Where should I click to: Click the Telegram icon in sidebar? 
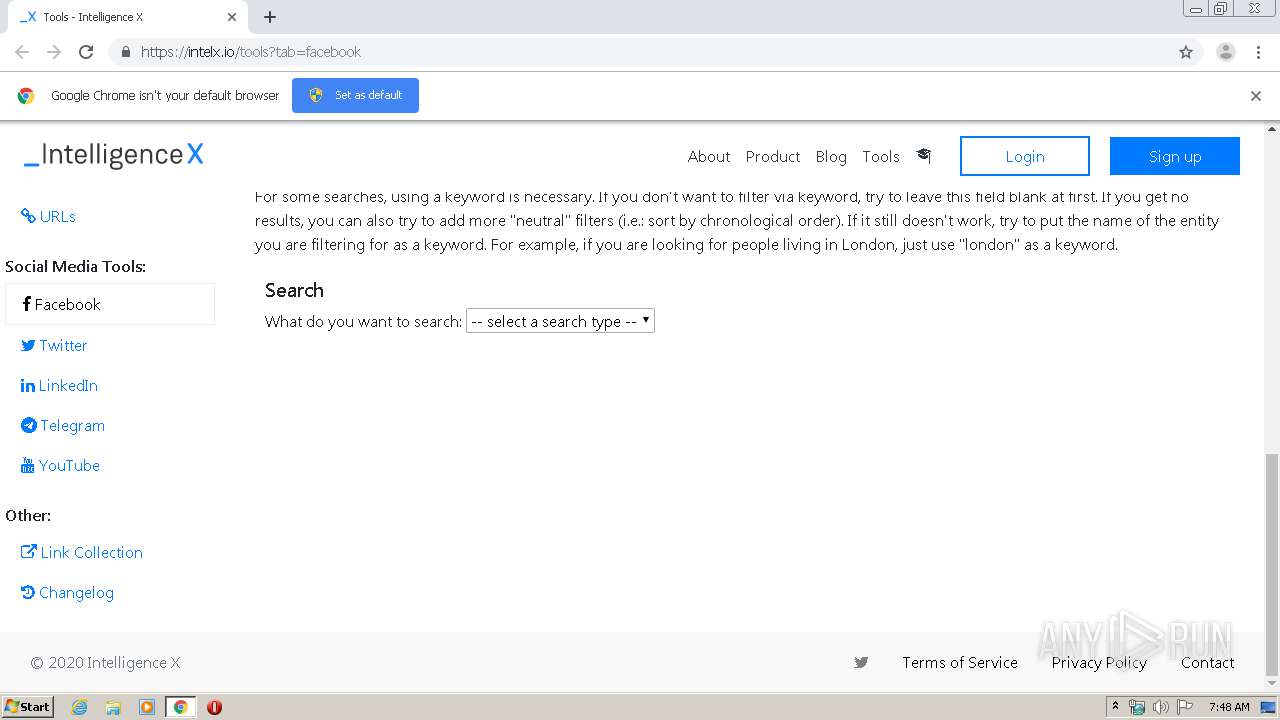pos(29,425)
